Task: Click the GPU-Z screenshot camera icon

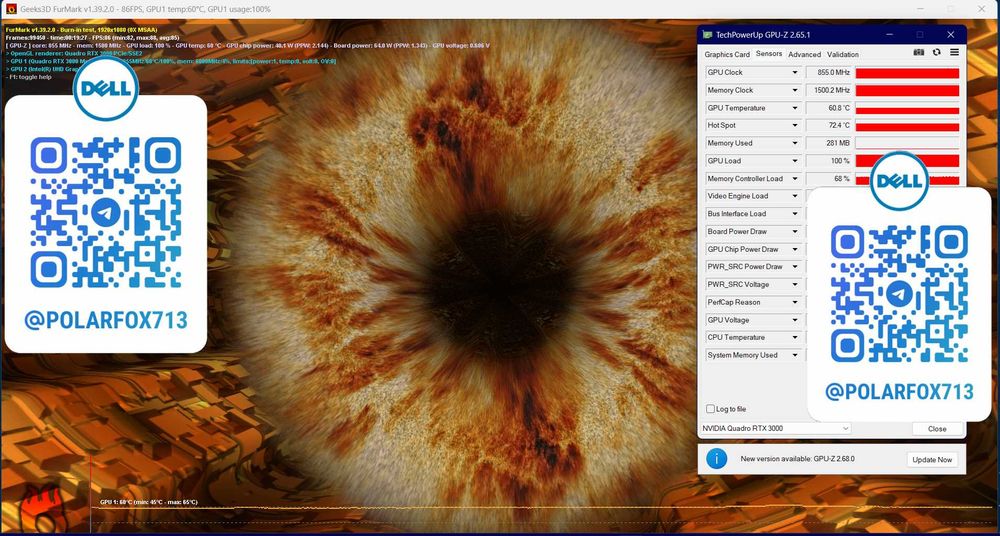Action: point(919,52)
